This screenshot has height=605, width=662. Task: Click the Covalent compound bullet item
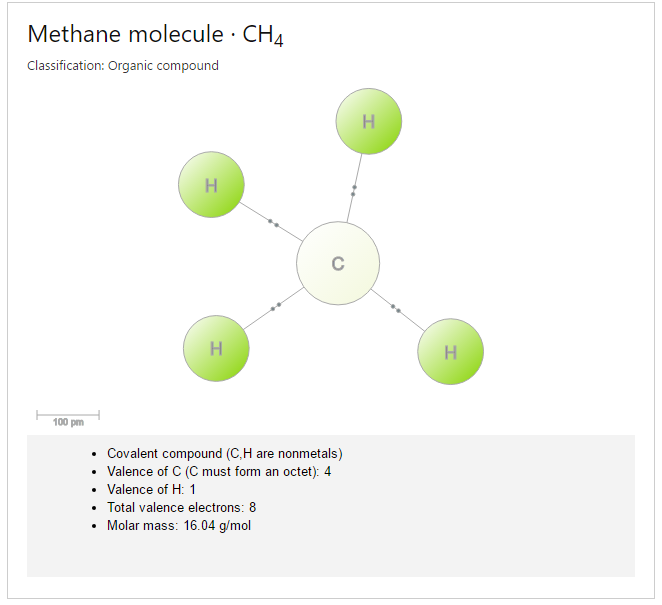225,453
